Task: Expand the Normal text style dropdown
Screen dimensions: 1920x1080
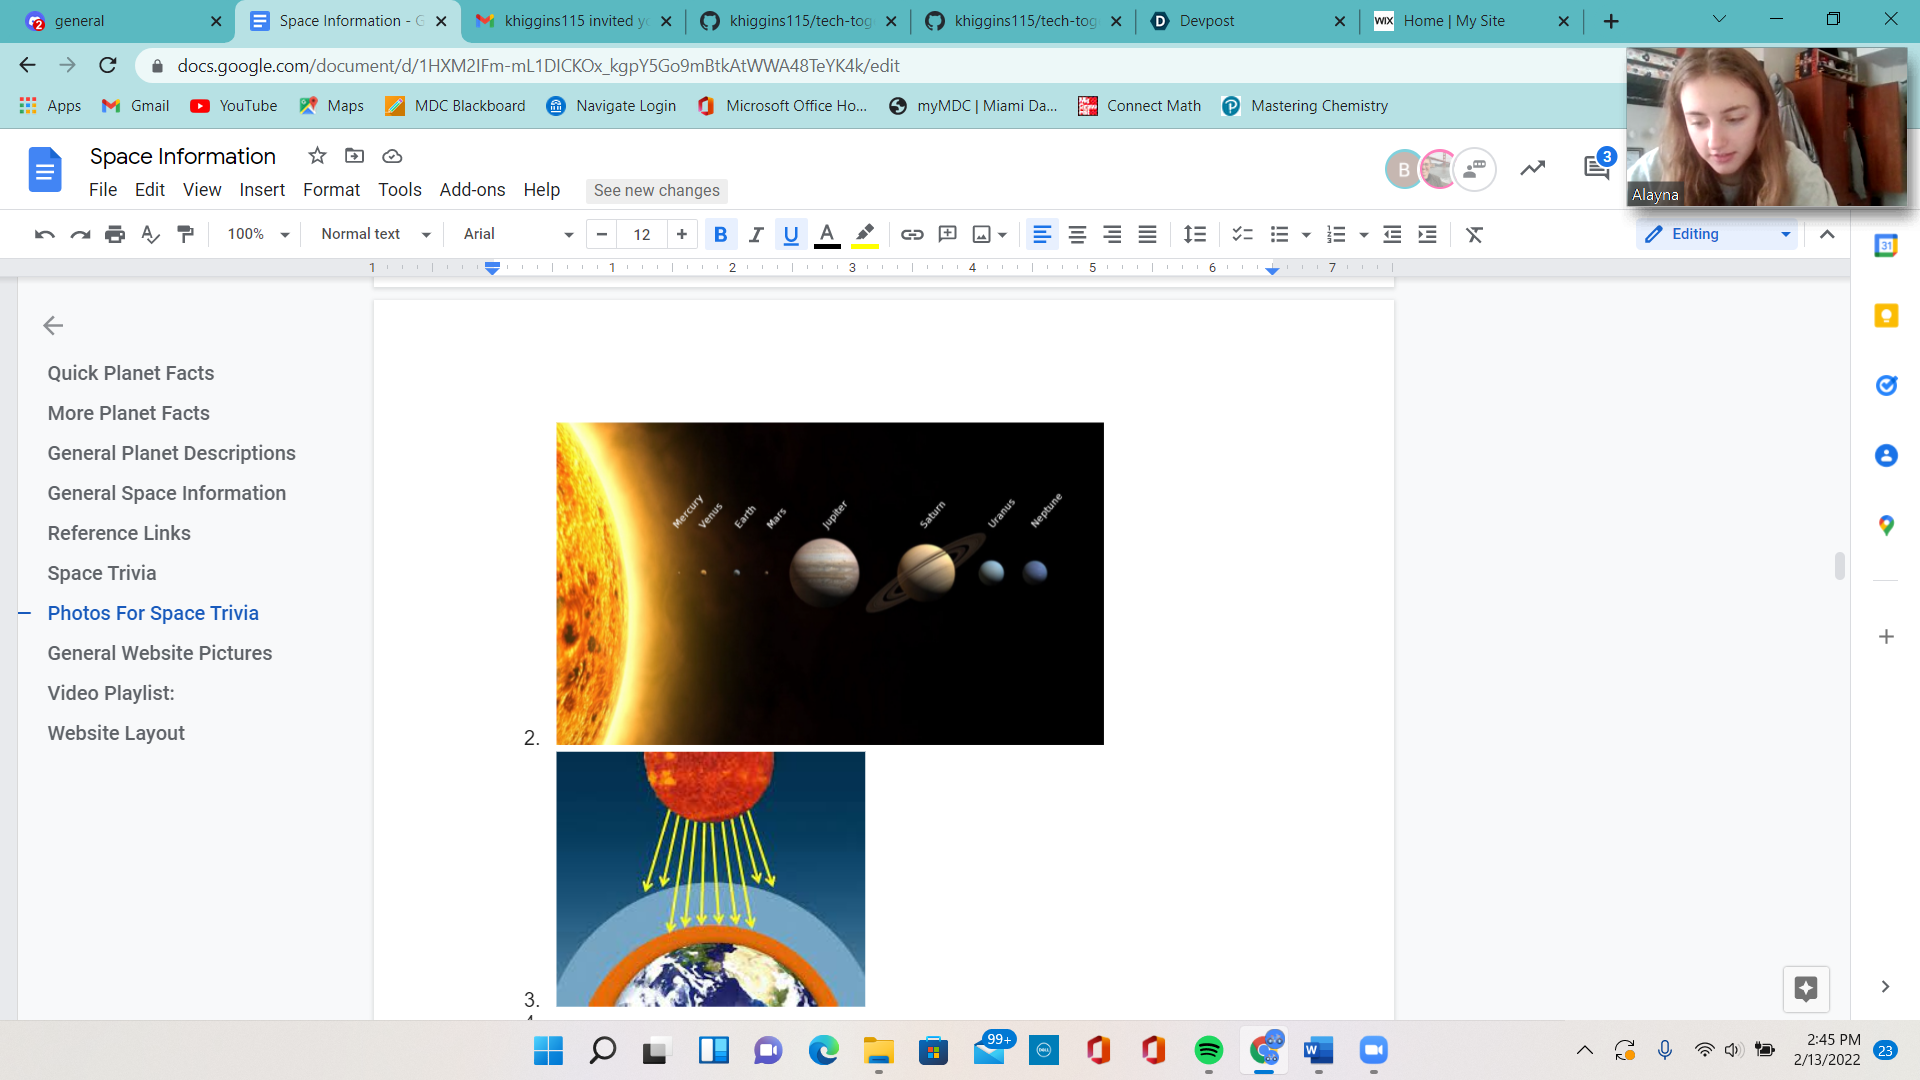Action: point(375,234)
